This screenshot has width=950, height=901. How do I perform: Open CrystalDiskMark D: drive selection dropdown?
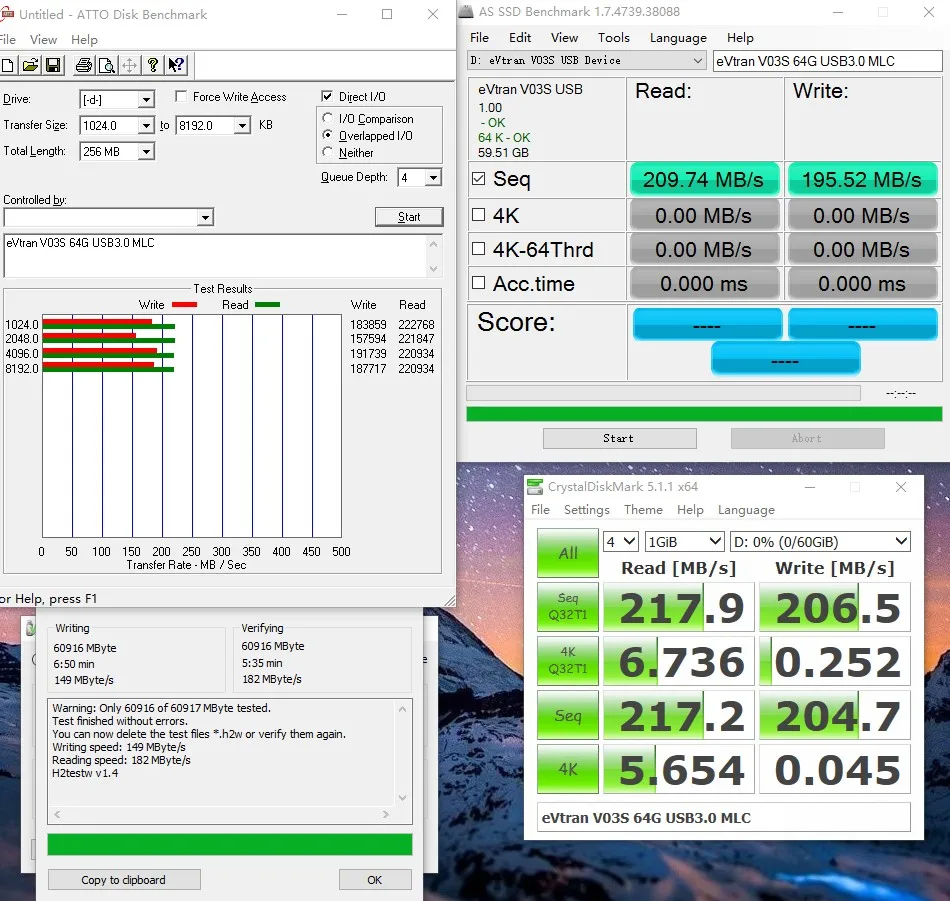tap(820, 542)
